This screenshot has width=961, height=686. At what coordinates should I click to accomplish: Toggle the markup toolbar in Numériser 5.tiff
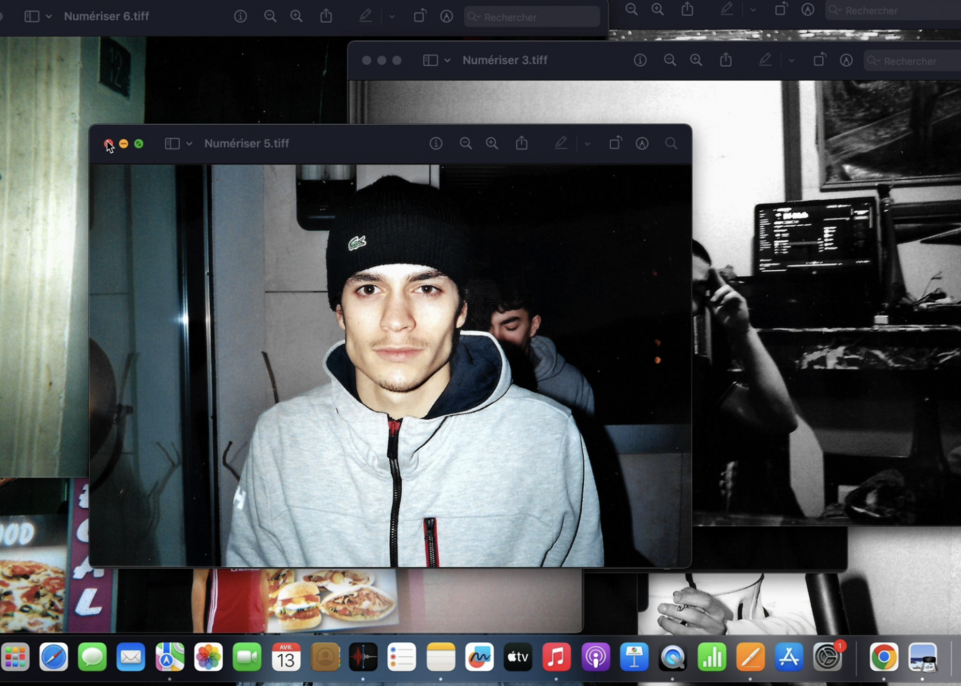(642, 144)
